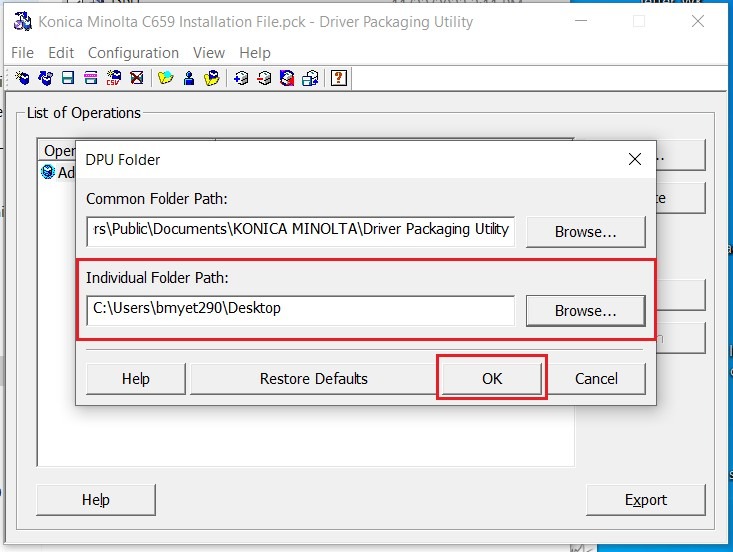Open the File menu
Screen dimensions: 733x552
click(22, 53)
